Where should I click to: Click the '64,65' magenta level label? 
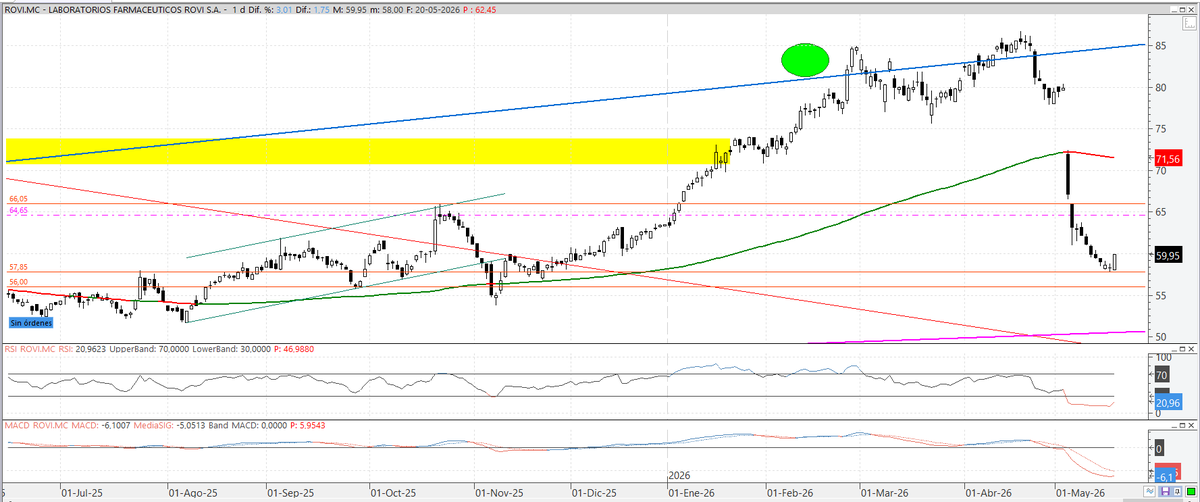18,211
